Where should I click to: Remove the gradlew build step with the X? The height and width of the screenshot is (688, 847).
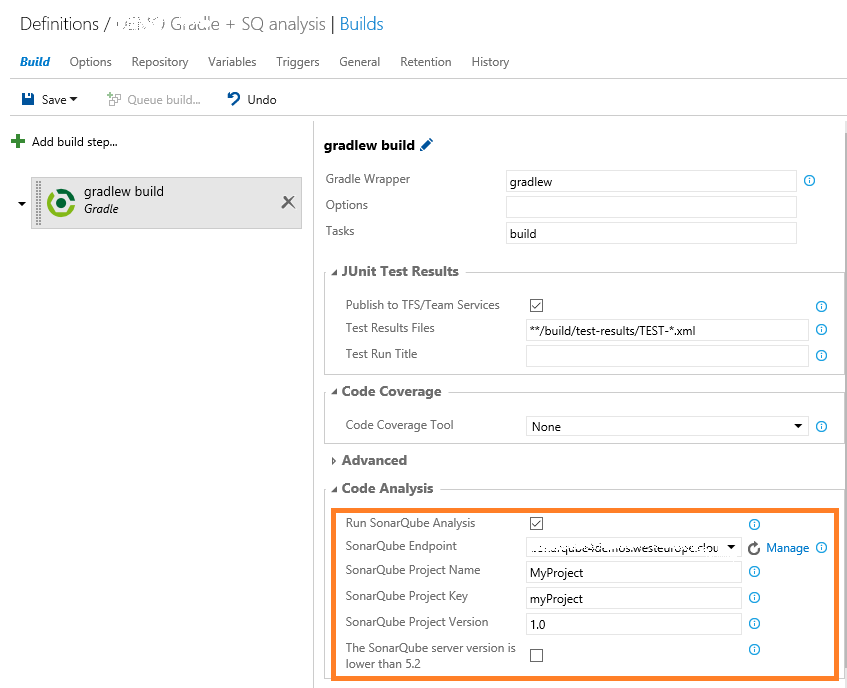coord(288,201)
